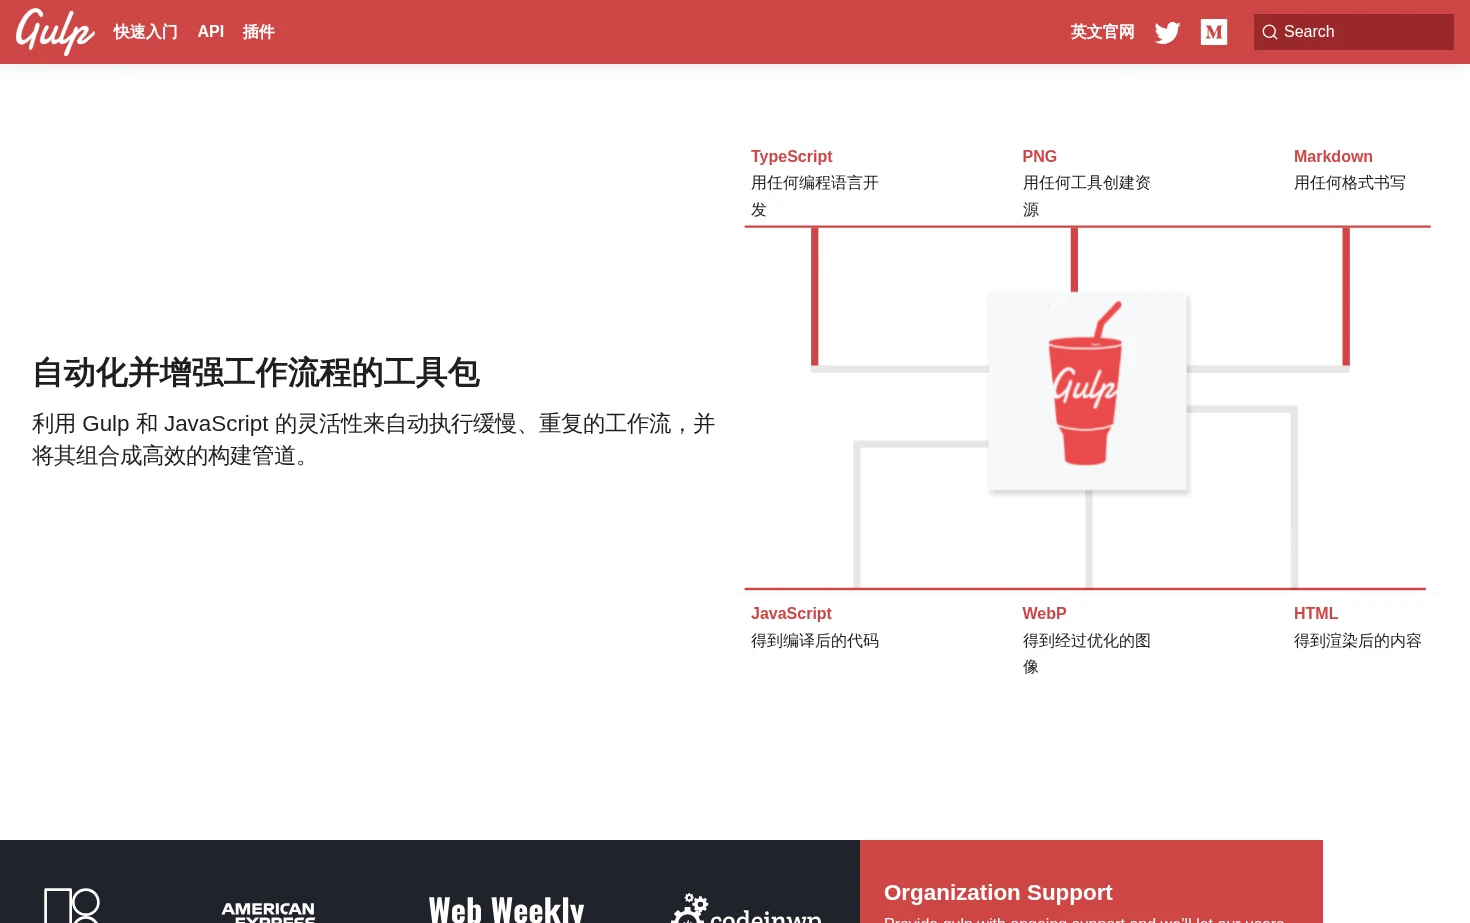Click the Markdown label
Viewport: 1470px width, 923px height.
tap(1333, 156)
